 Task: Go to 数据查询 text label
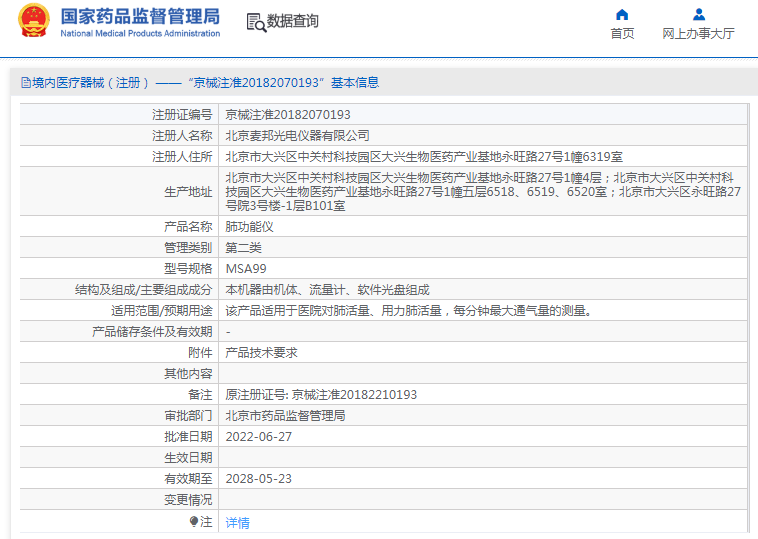pos(293,21)
